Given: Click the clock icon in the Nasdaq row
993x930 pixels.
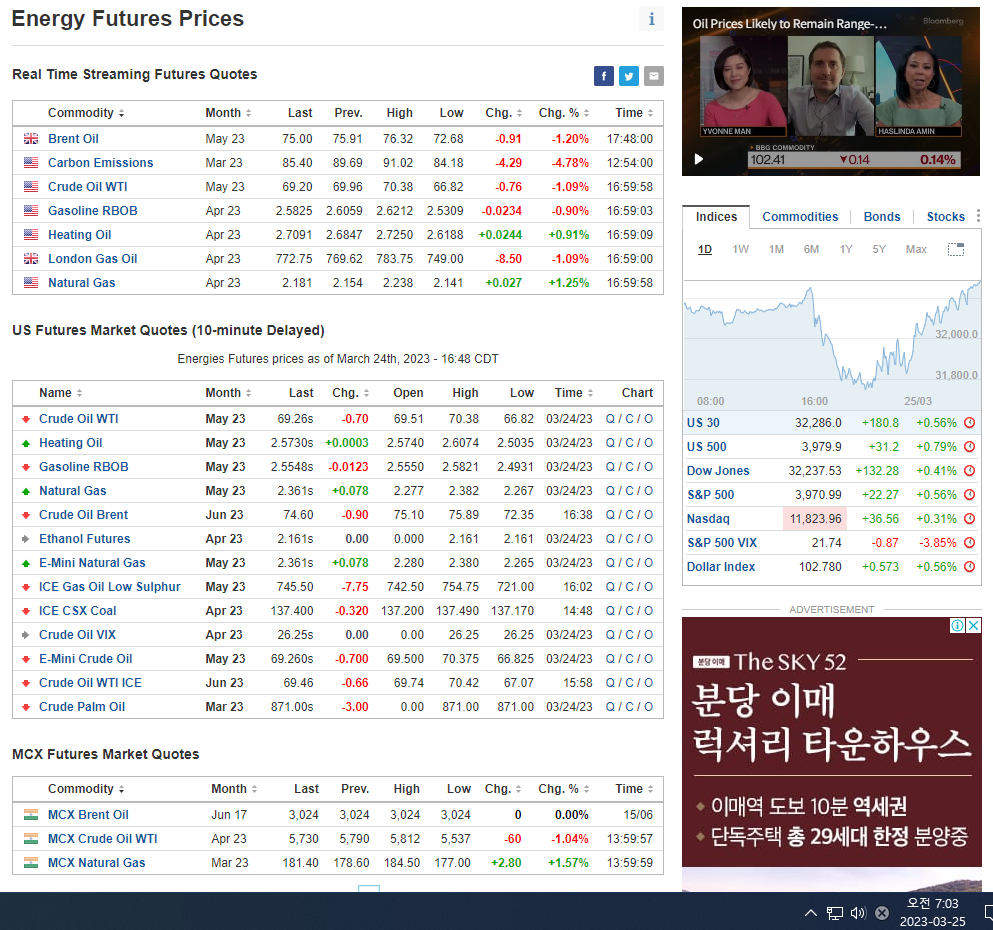Looking at the screenshot, I should pos(970,519).
